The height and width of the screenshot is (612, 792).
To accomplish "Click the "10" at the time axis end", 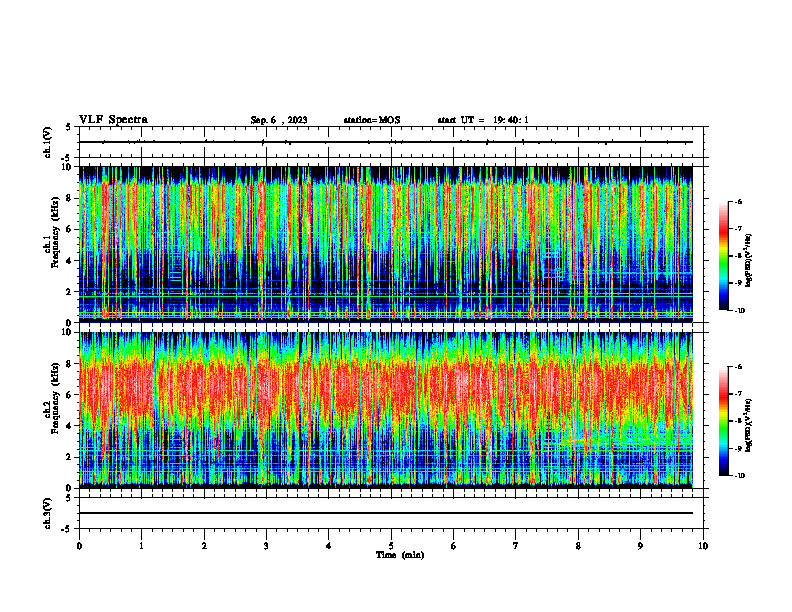I will click(x=703, y=546).
